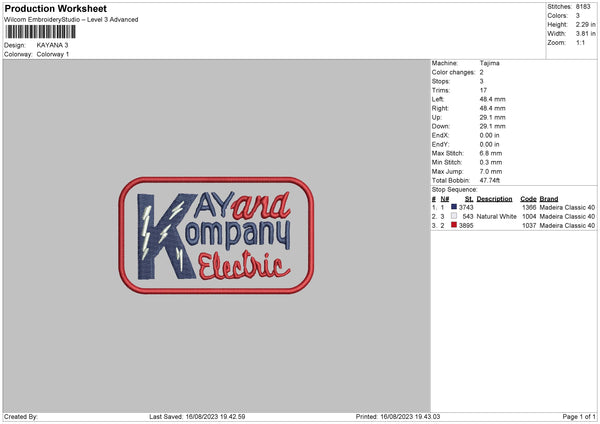Click the Machine value Tajima
The image size is (600, 424).
(x=489, y=63)
